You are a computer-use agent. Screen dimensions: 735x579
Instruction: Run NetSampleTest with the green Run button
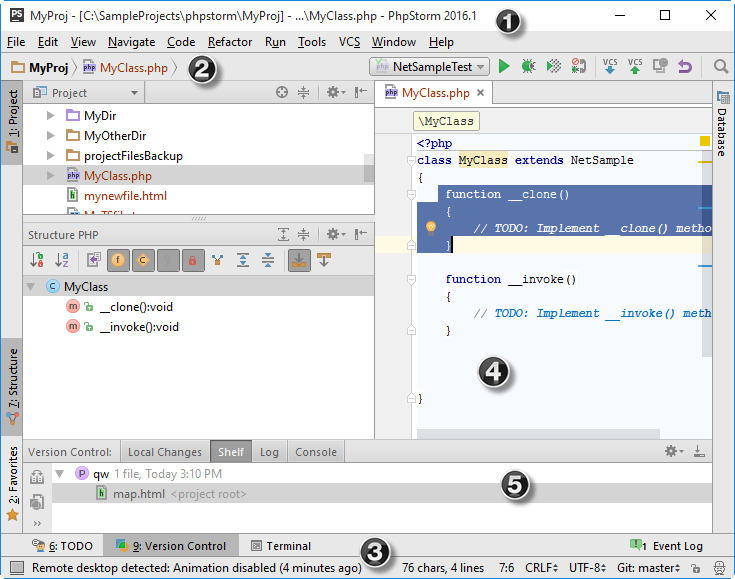pyautogui.click(x=504, y=67)
